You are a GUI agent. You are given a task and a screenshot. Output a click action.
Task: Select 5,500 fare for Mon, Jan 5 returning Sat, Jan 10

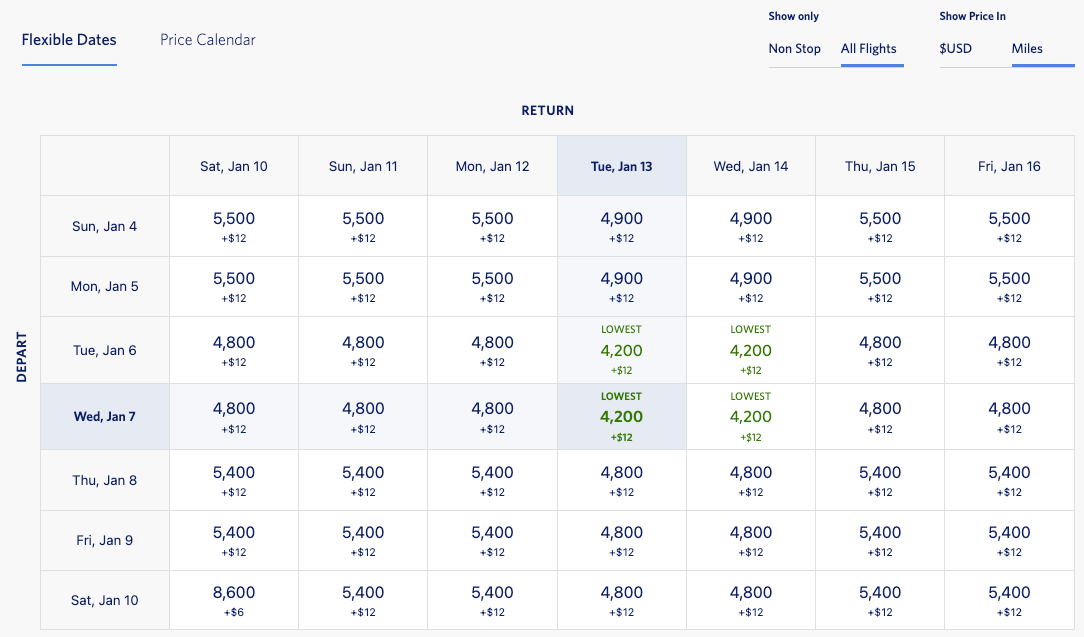[x=234, y=286]
